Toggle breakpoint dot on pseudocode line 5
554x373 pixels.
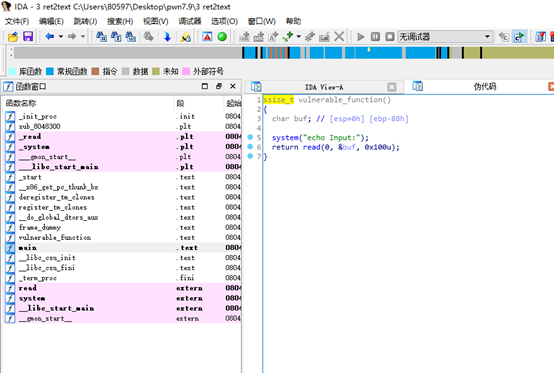click(x=250, y=137)
